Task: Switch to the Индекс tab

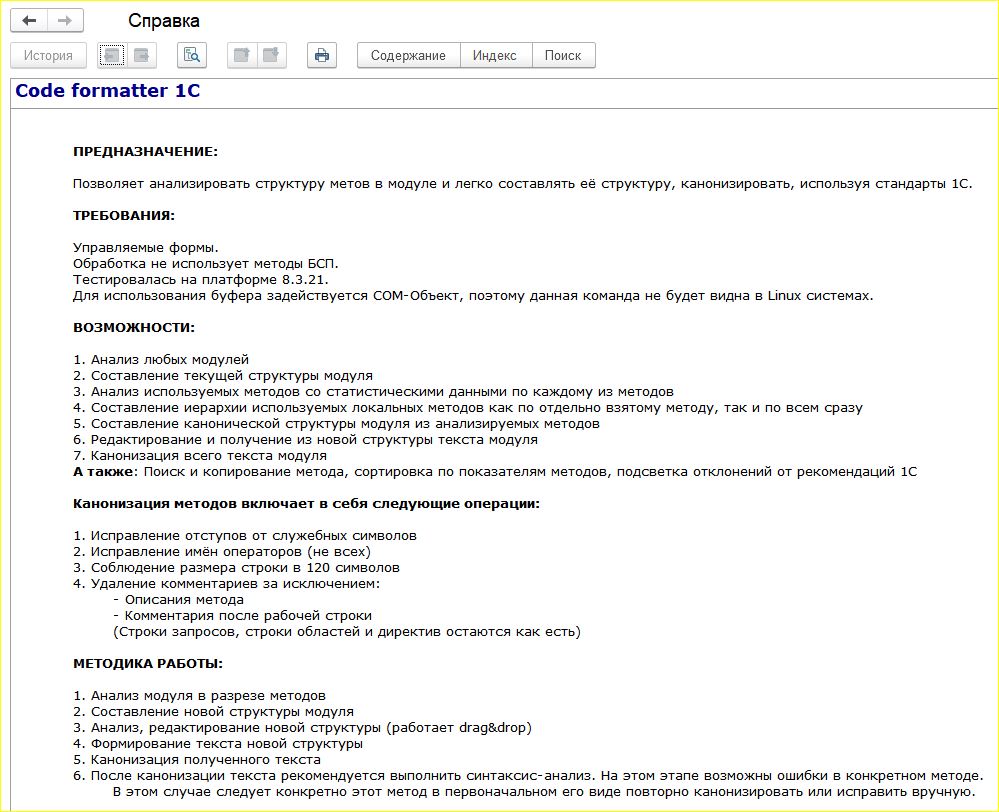Action: [x=494, y=55]
